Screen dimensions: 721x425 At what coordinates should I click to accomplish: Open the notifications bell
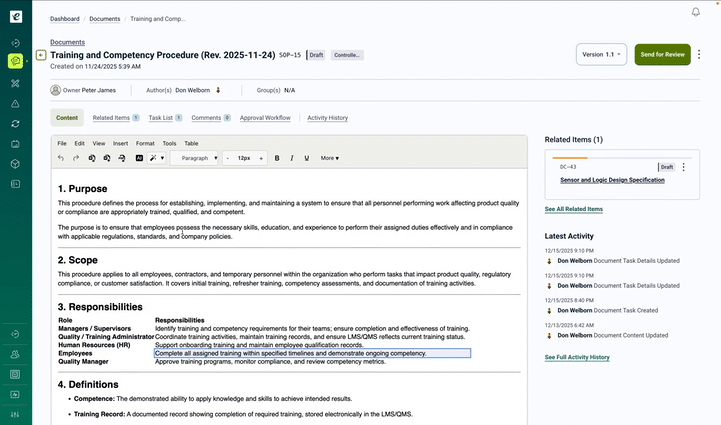pyautogui.click(x=696, y=12)
